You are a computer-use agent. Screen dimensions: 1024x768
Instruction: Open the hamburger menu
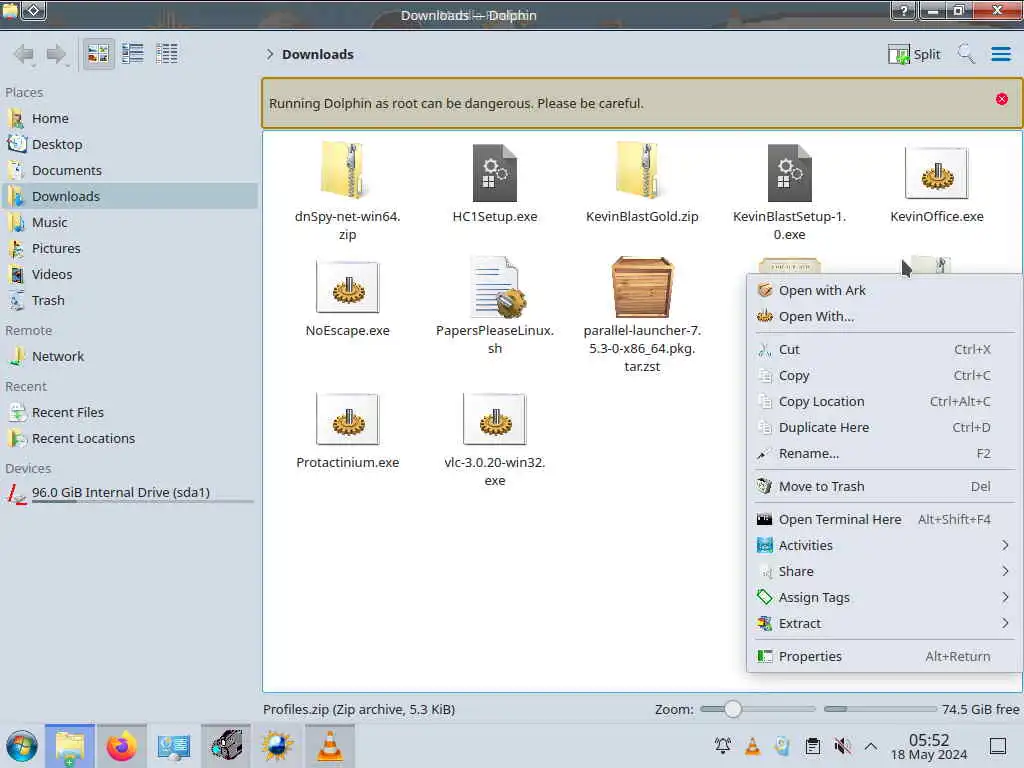click(x=1001, y=54)
